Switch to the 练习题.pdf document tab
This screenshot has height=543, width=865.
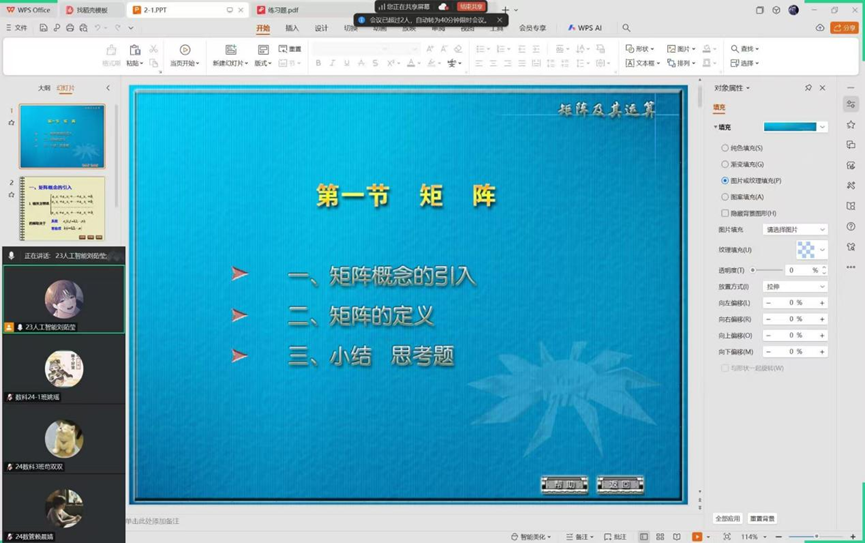(x=282, y=10)
